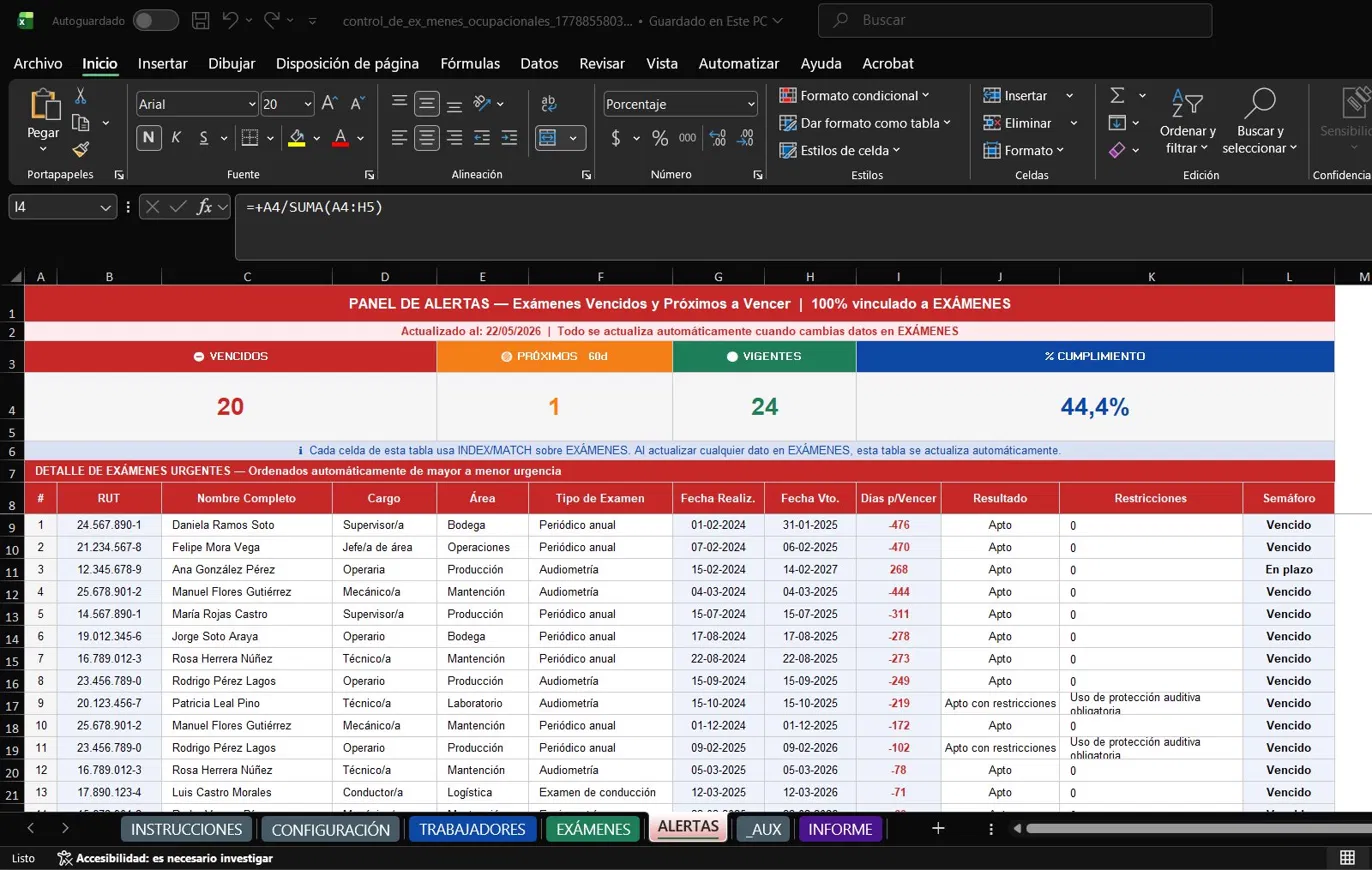Click the red font color swatch button
Image resolution: width=1372 pixels, height=870 pixels.
coord(340,138)
